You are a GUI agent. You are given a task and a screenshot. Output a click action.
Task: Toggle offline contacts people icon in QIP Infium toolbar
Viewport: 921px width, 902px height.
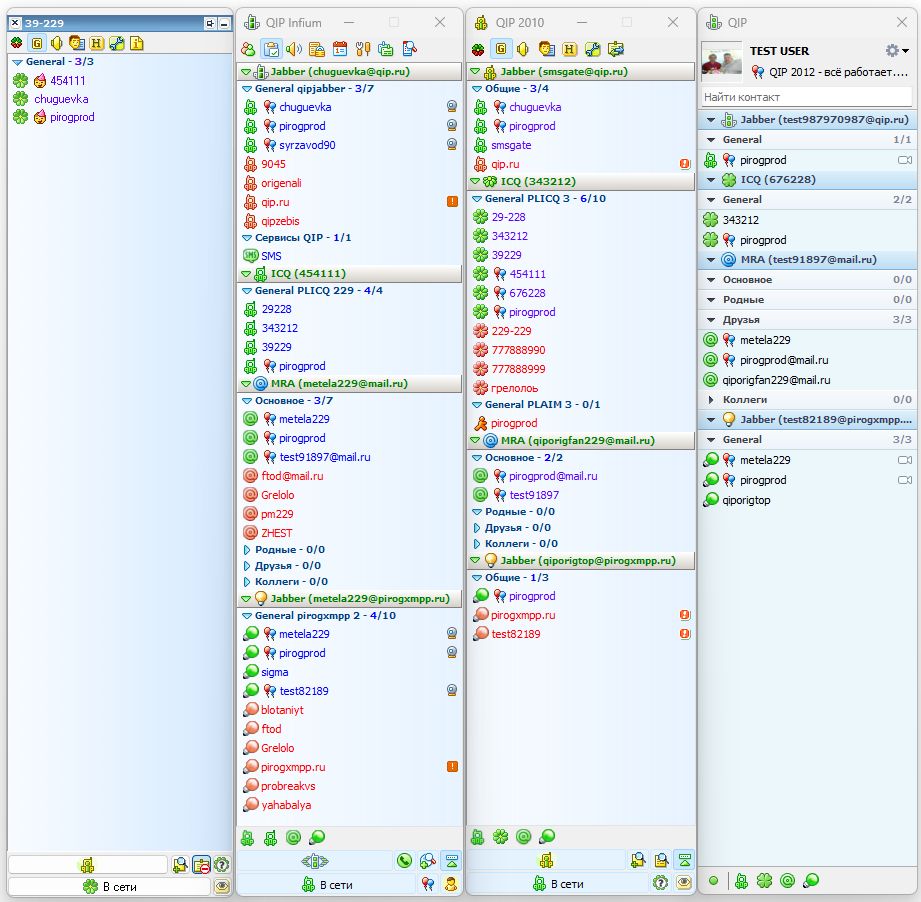point(248,49)
